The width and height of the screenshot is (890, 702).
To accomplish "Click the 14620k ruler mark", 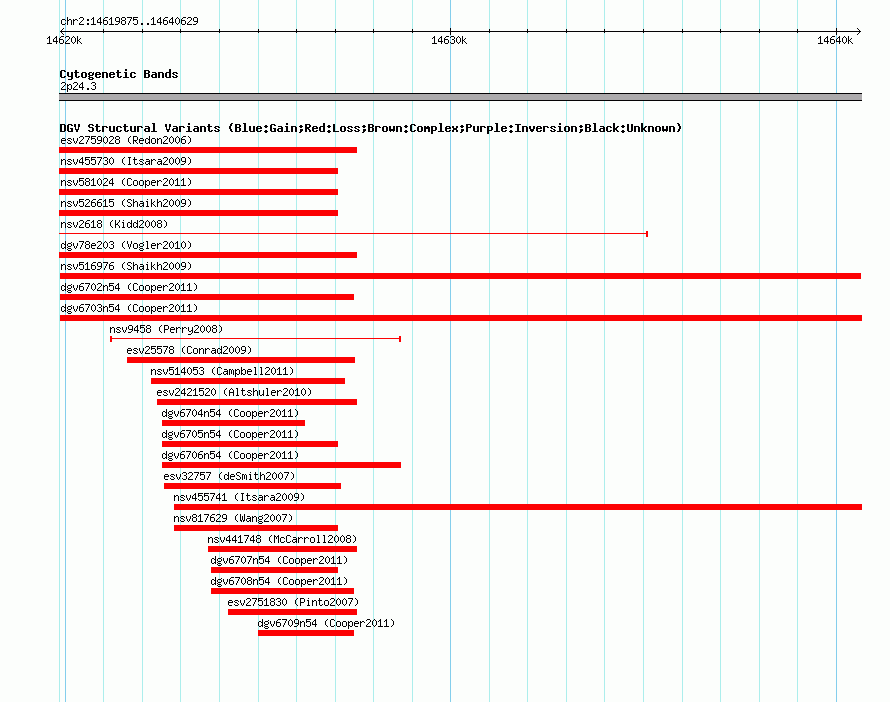I will 64,40.
